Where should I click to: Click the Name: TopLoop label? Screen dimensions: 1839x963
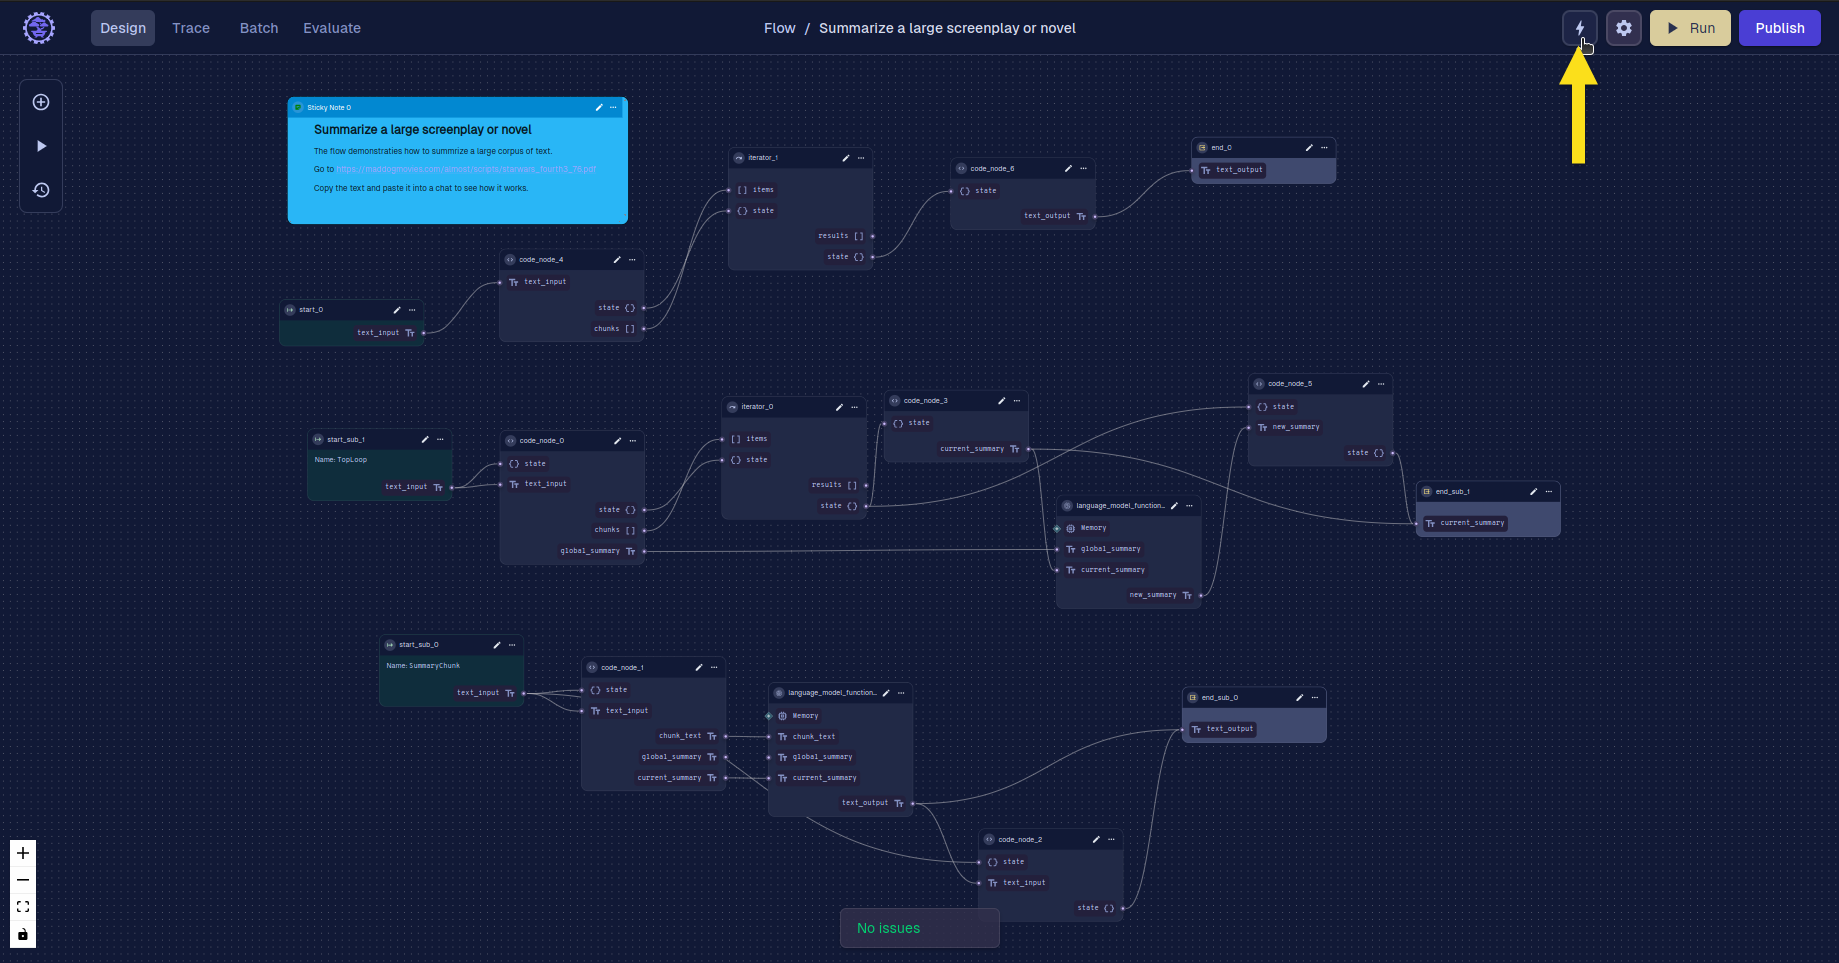pyautogui.click(x=341, y=460)
